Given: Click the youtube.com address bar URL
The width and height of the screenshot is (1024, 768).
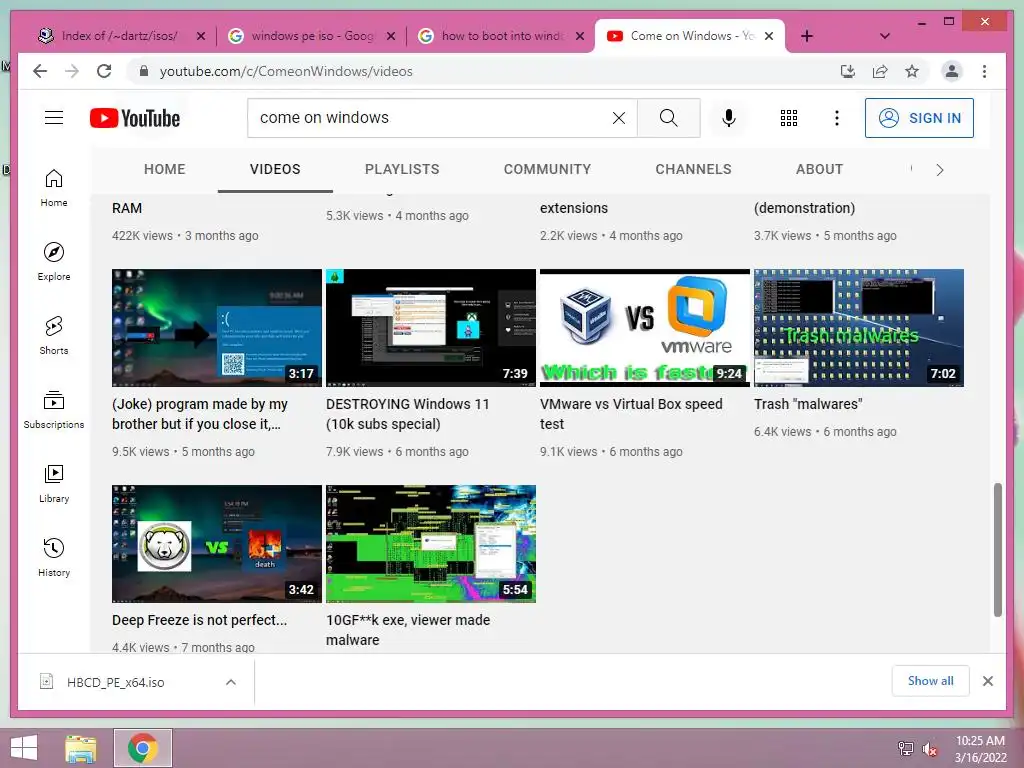Looking at the screenshot, I should tap(286, 71).
